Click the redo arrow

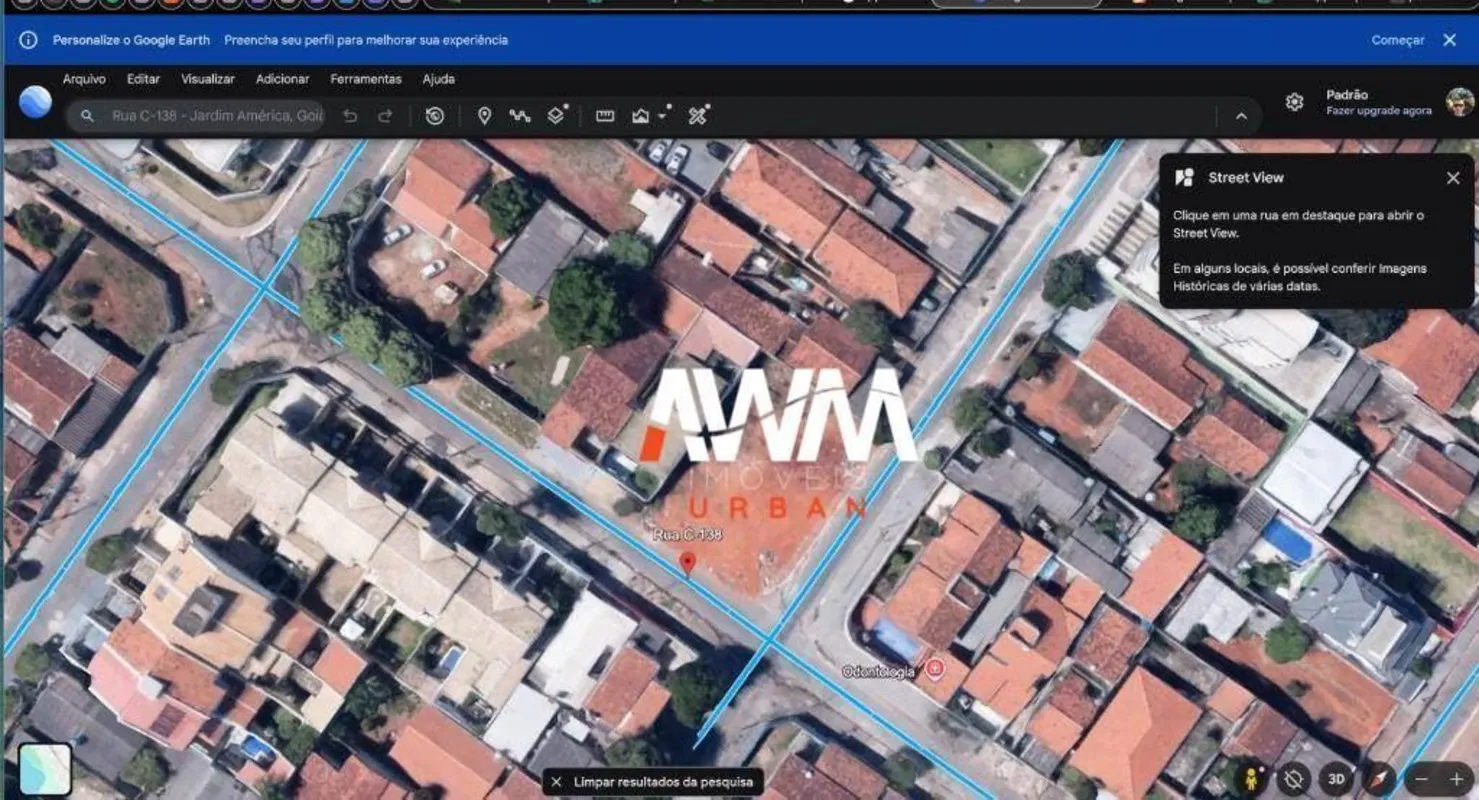[385, 116]
